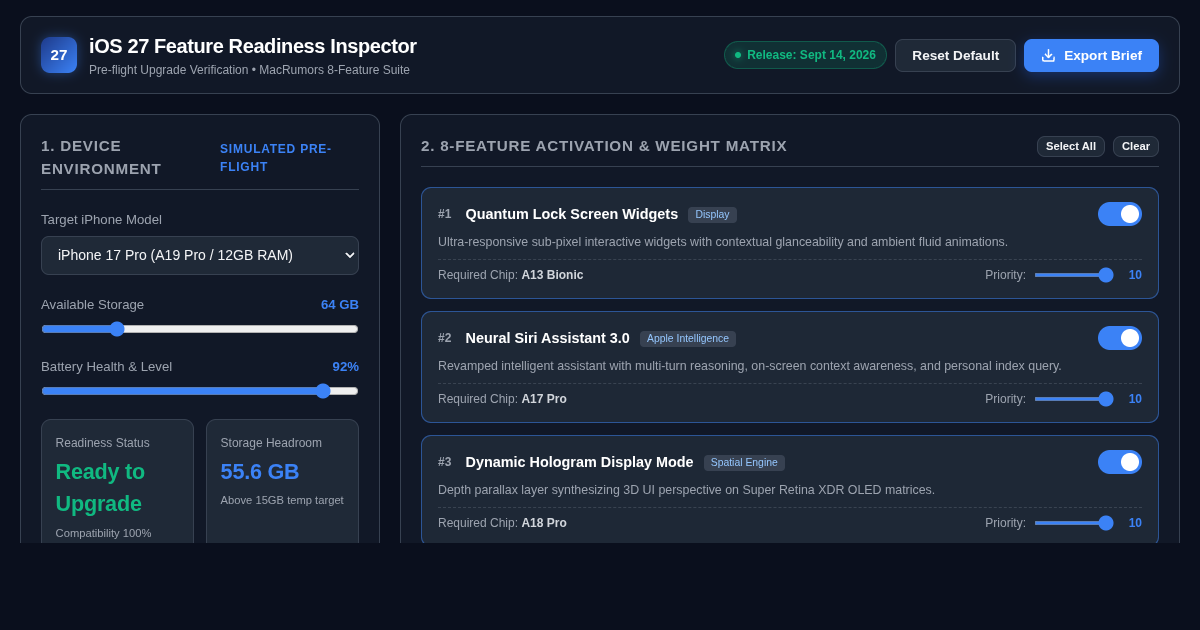Toggle Quantum Lock Screen Widgets switch
Viewport: 1200px width, 630px height.
coord(1120,214)
